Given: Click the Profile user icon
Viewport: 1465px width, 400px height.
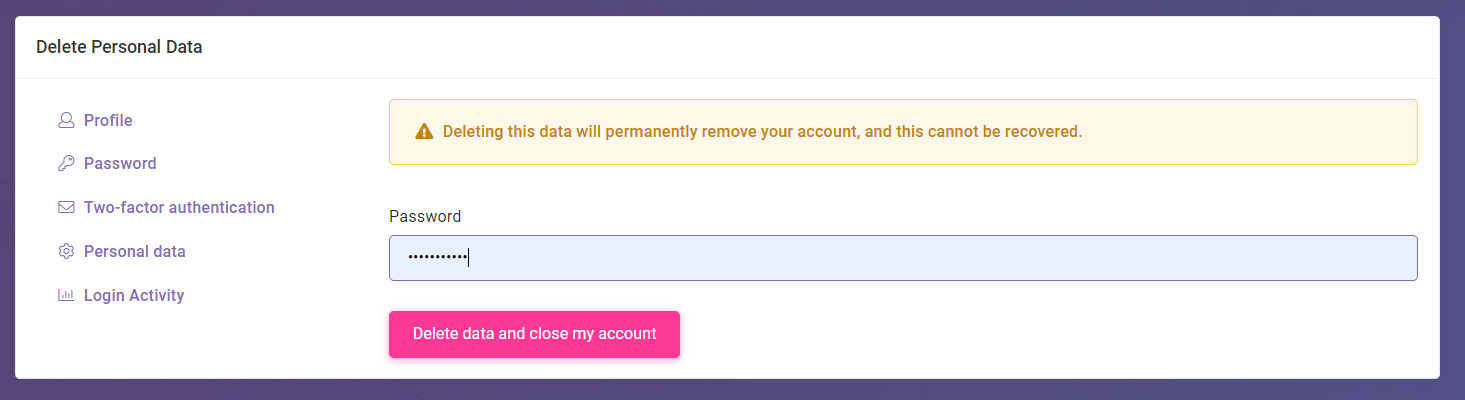Looking at the screenshot, I should click(x=66, y=120).
